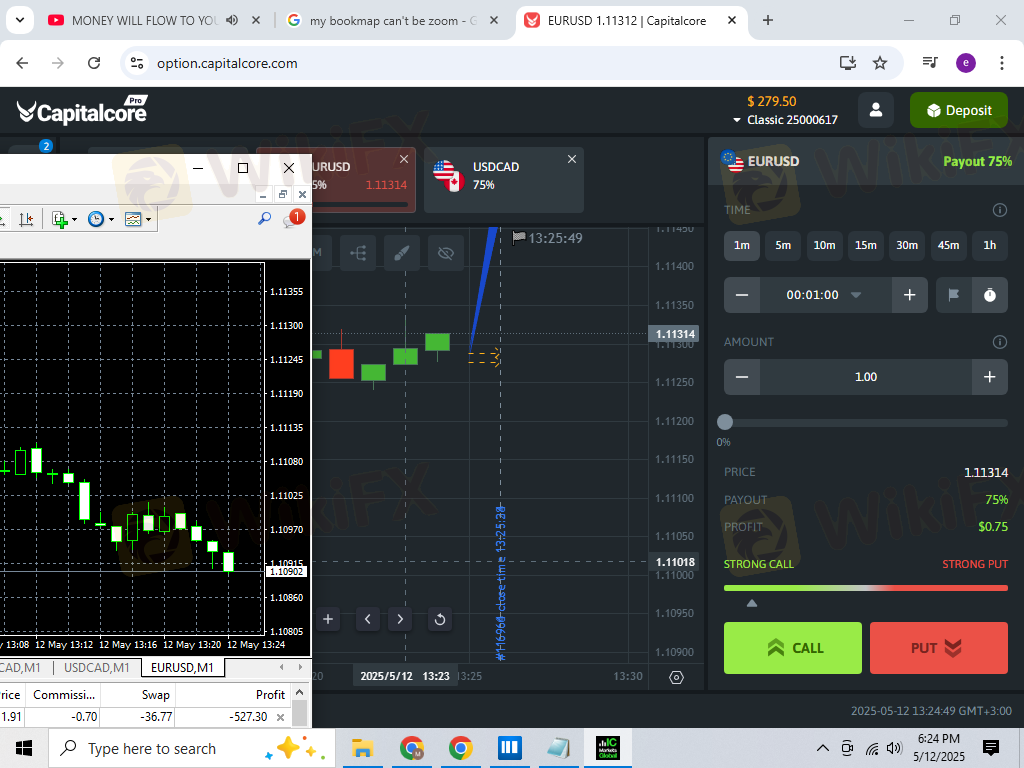This screenshot has height=768, width=1024.
Task: Open IC Markets app in taskbar
Action: pyautogui.click(x=608, y=748)
